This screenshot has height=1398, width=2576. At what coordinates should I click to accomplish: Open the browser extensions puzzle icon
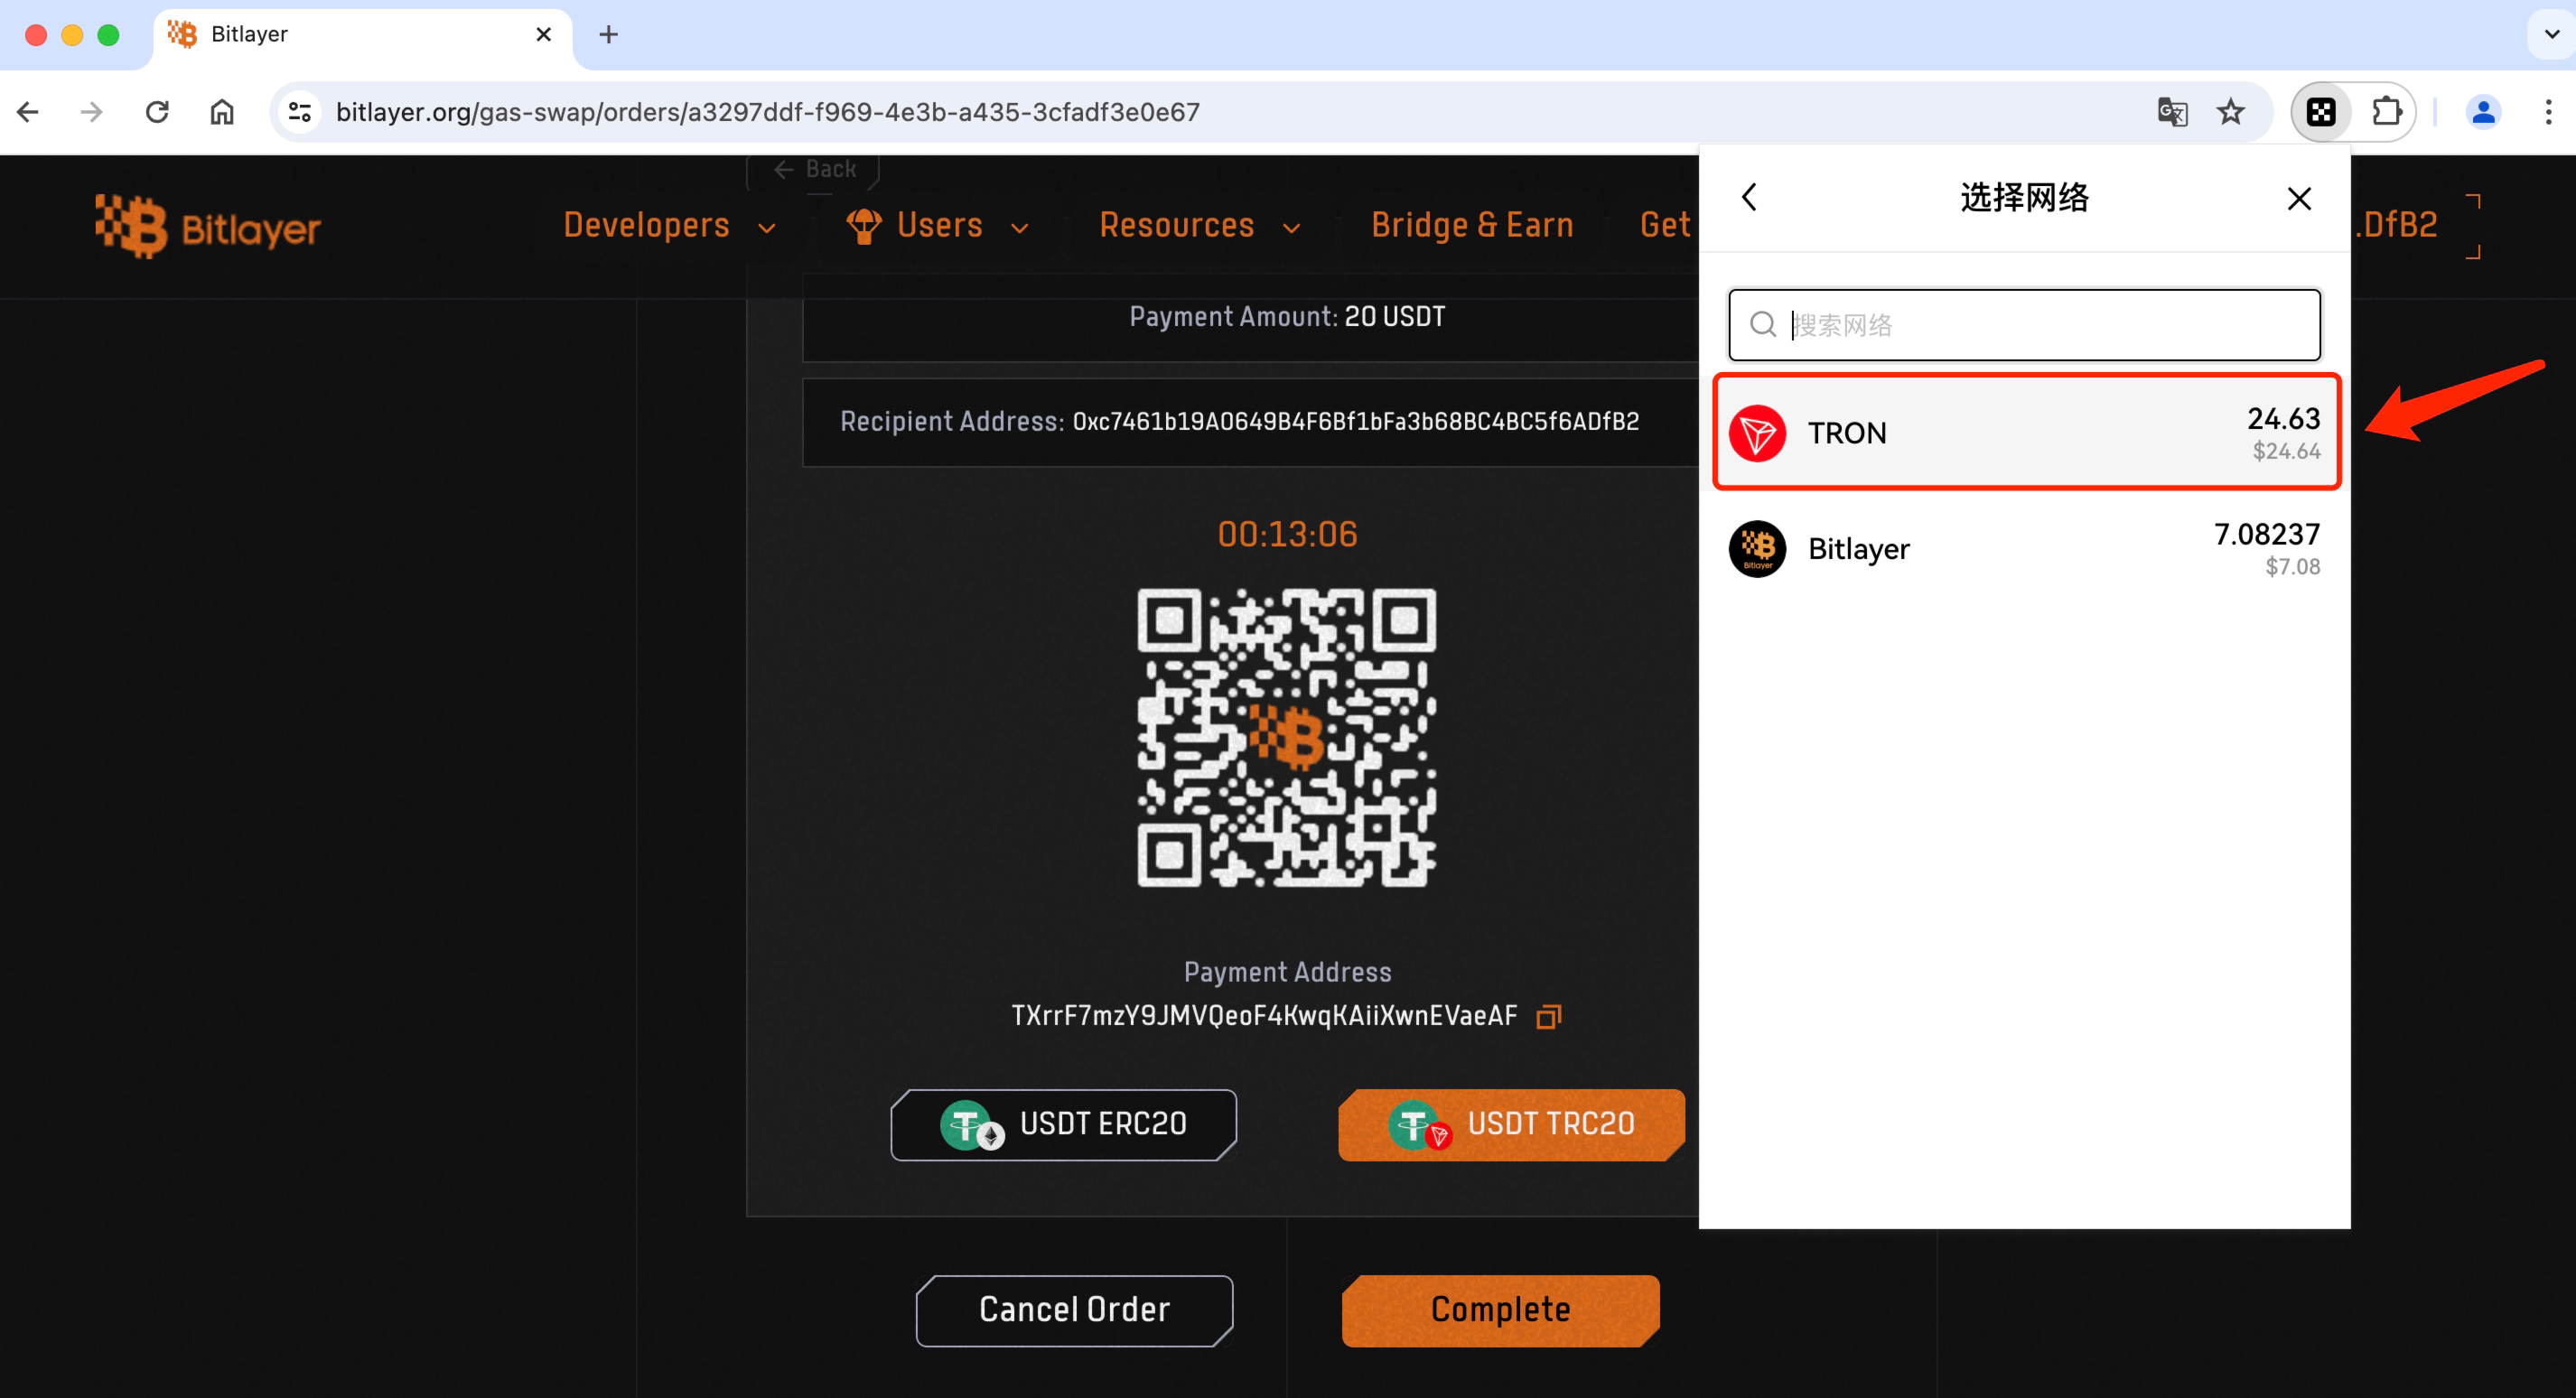click(x=2387, y=112)
